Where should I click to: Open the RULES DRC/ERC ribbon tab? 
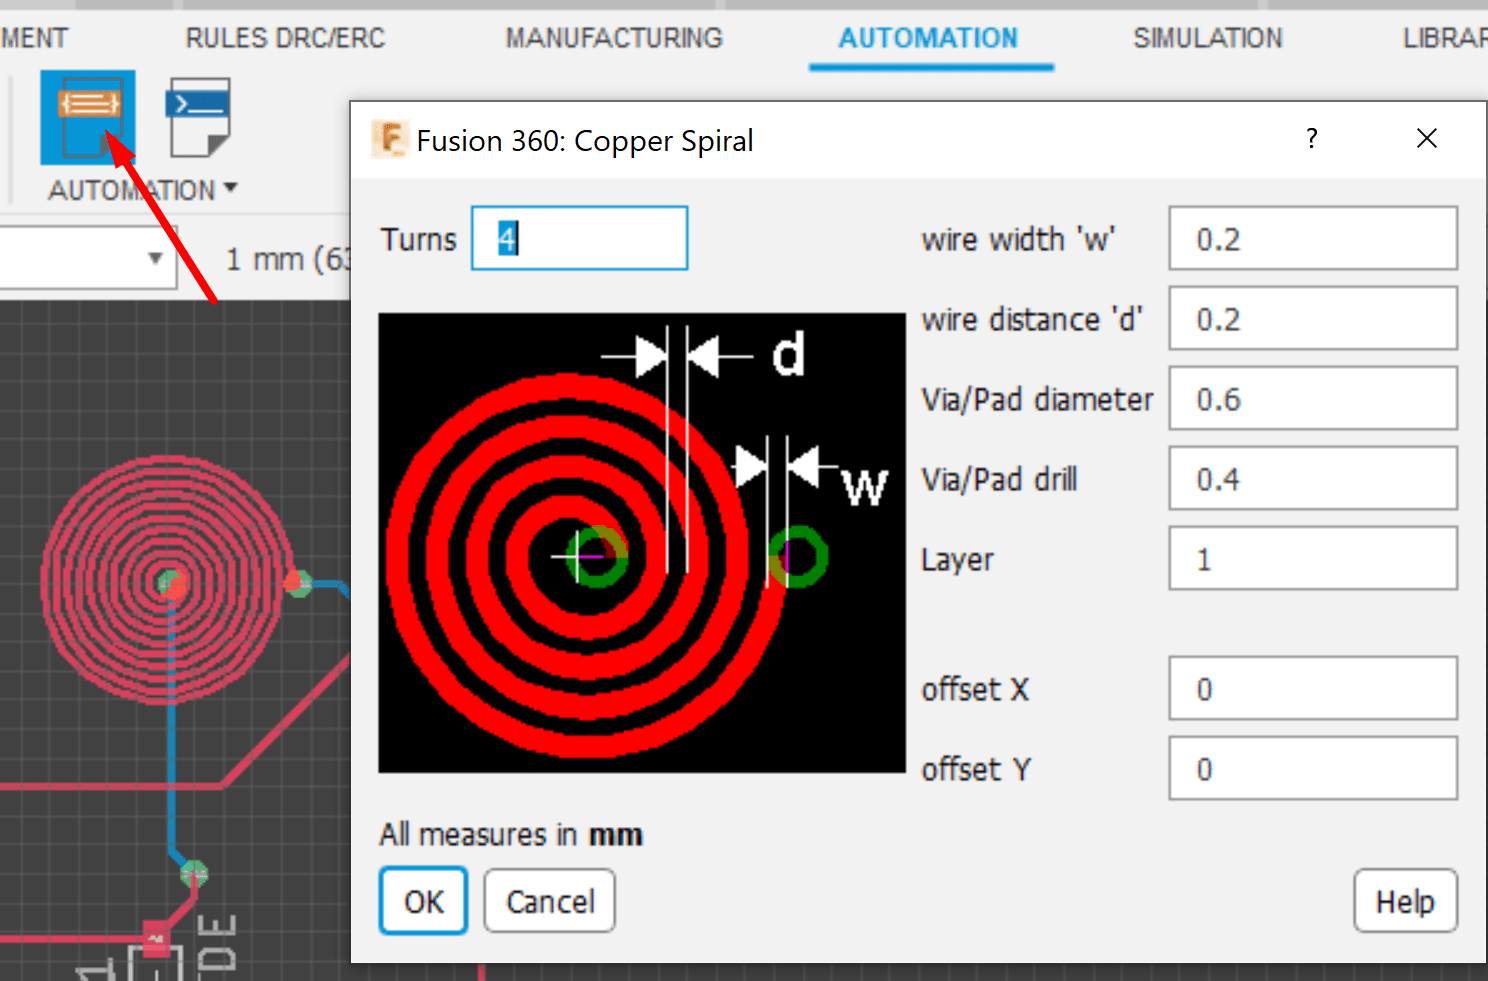pos(285,38)
